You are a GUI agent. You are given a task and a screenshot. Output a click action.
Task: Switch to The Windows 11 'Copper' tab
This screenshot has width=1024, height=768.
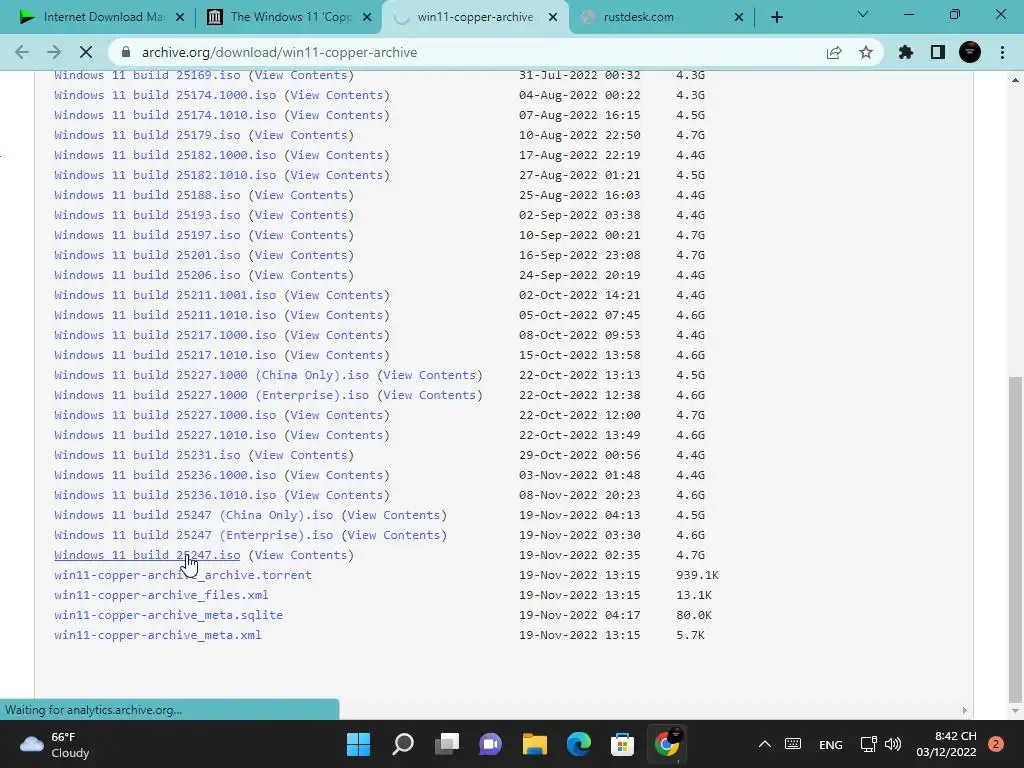pyautogui.click(x=287, y=17)
